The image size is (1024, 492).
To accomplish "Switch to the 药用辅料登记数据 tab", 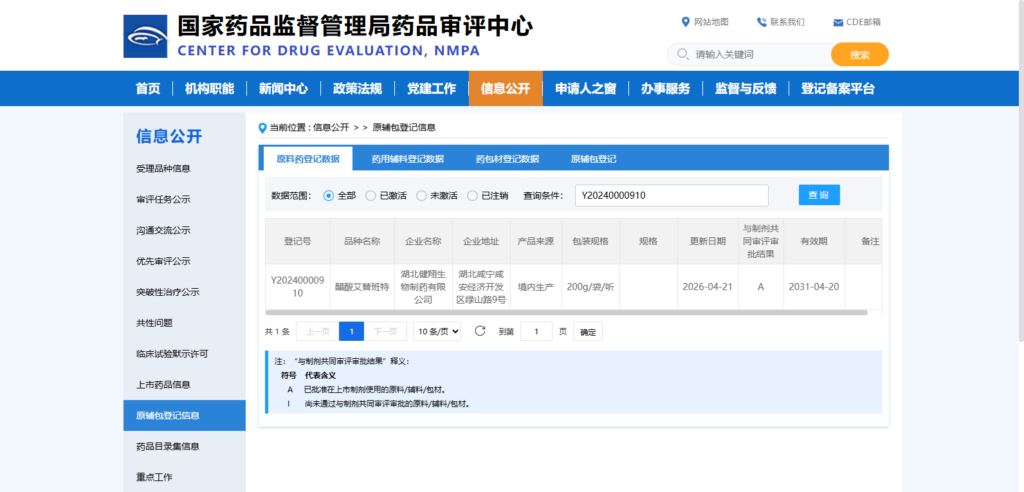I will click(407, 158).
